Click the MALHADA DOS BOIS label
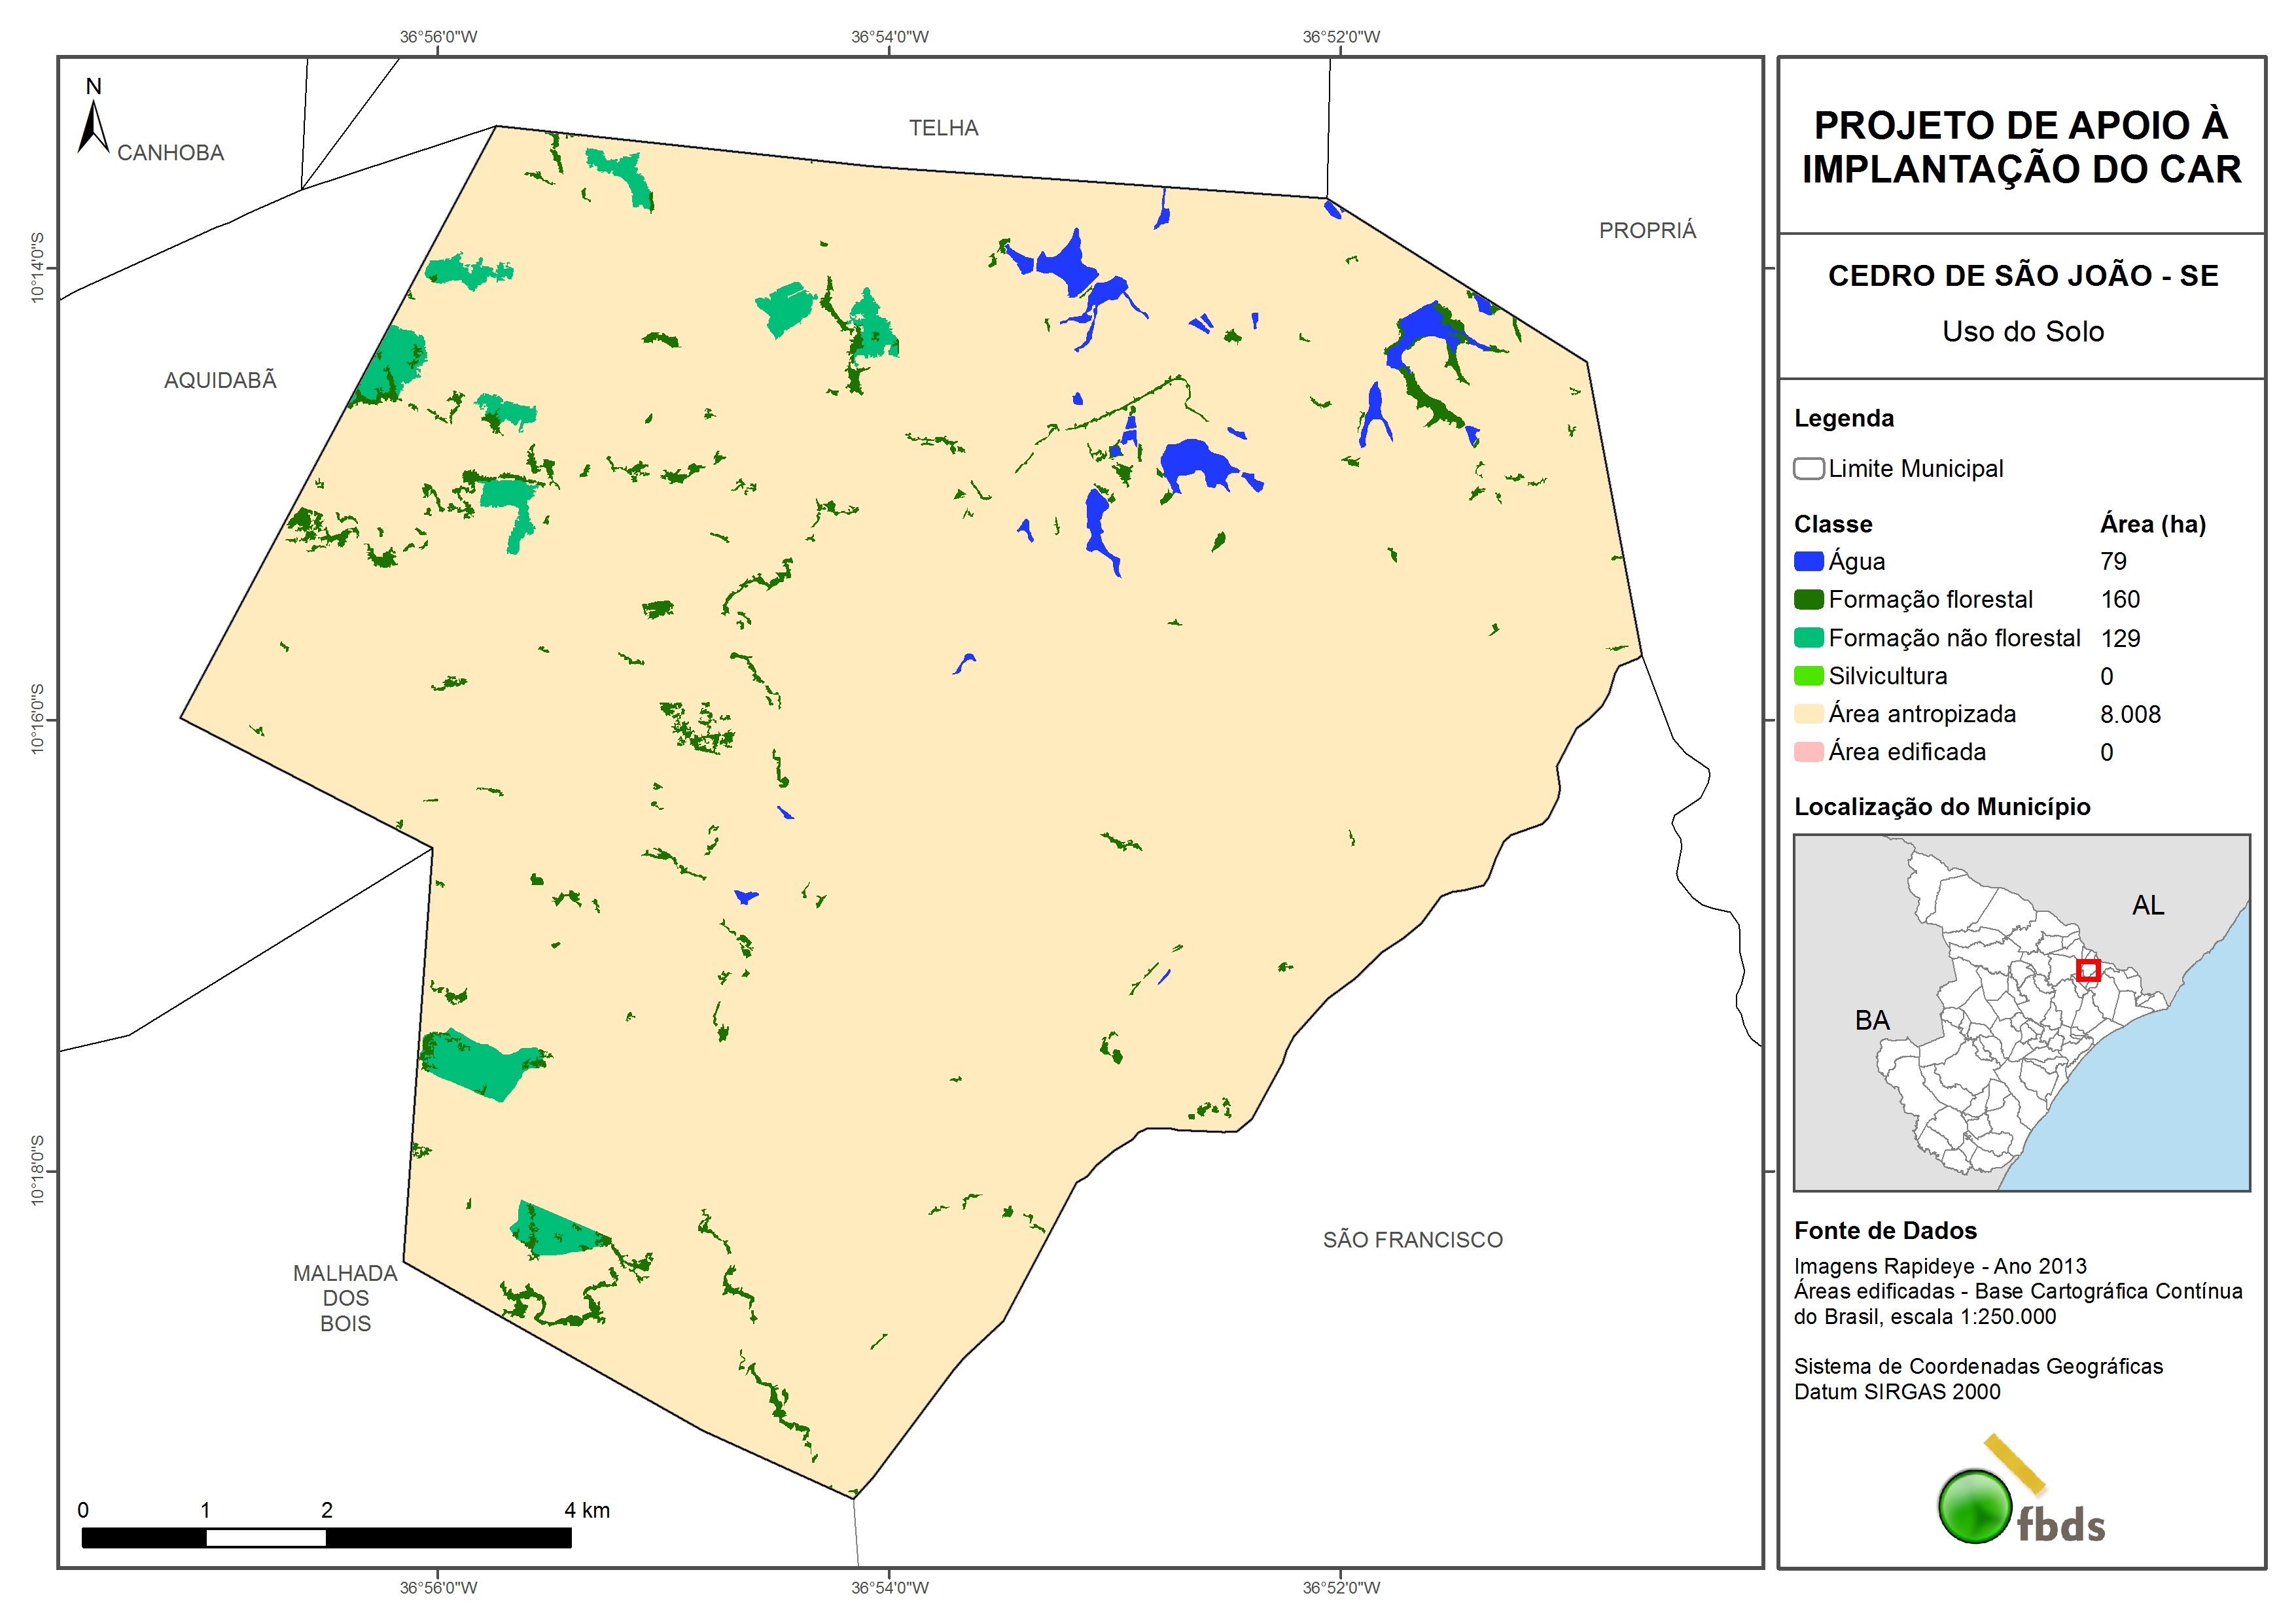Viewport: 2296px width, 1623px height. pyautogui.click(x=345, y=1298)
